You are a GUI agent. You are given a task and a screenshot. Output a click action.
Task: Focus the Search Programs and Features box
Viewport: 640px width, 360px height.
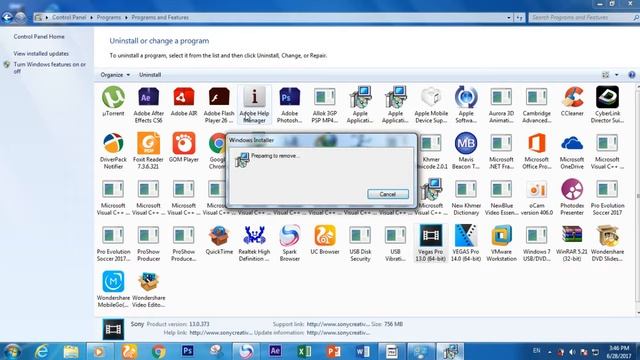tap(581, 18)
